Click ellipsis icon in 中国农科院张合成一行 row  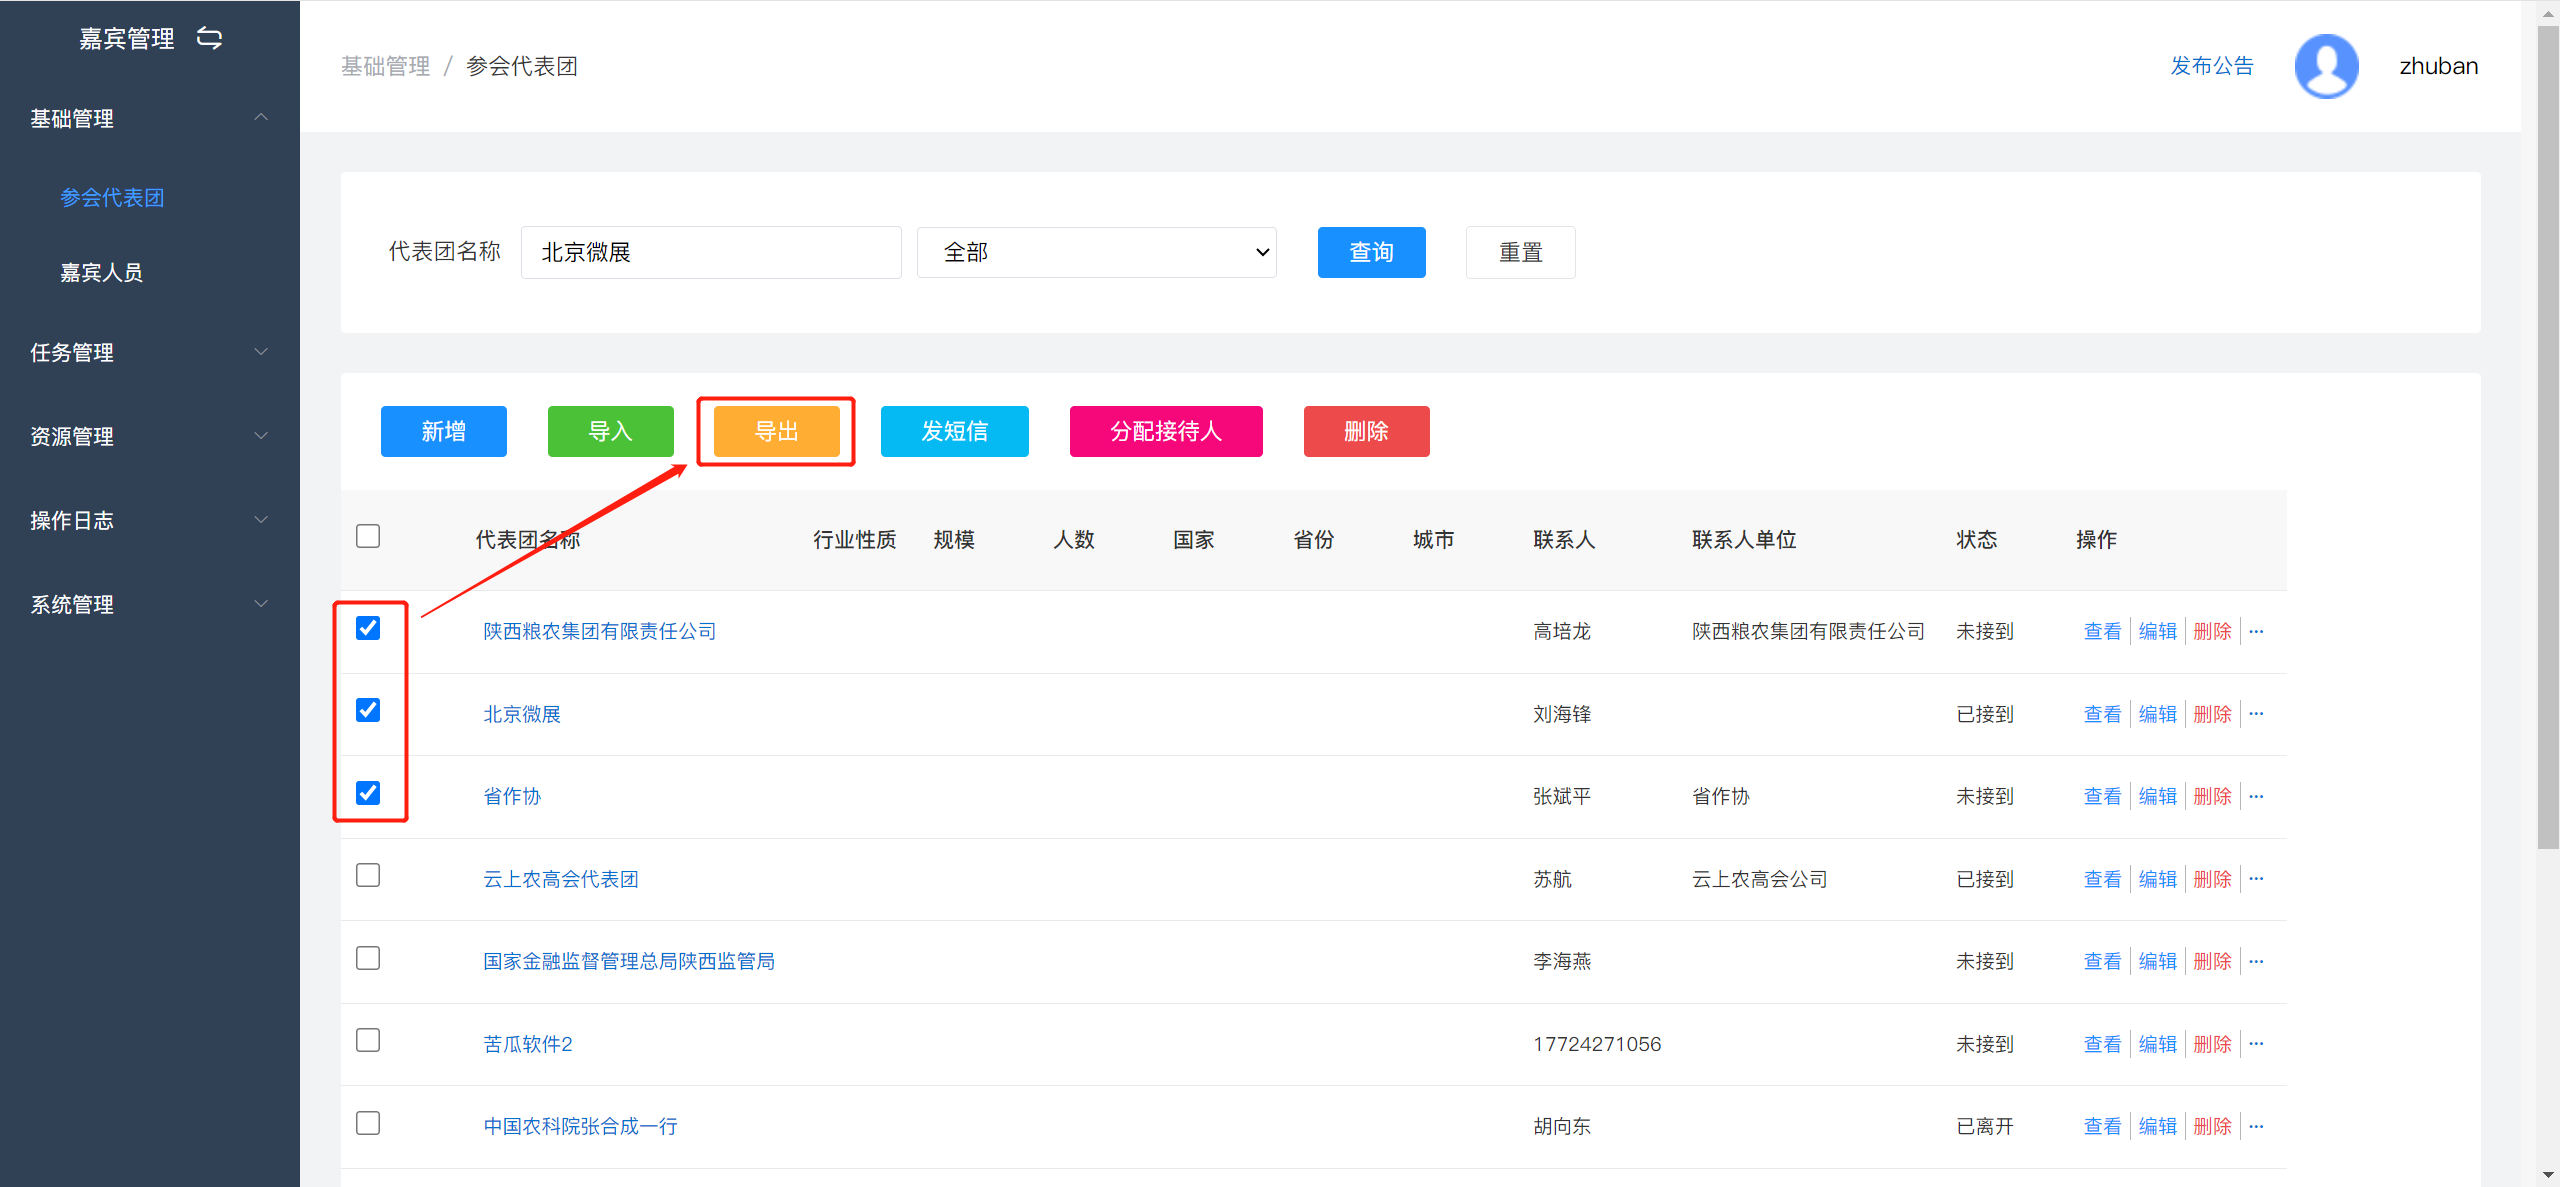[2256, 1127]
